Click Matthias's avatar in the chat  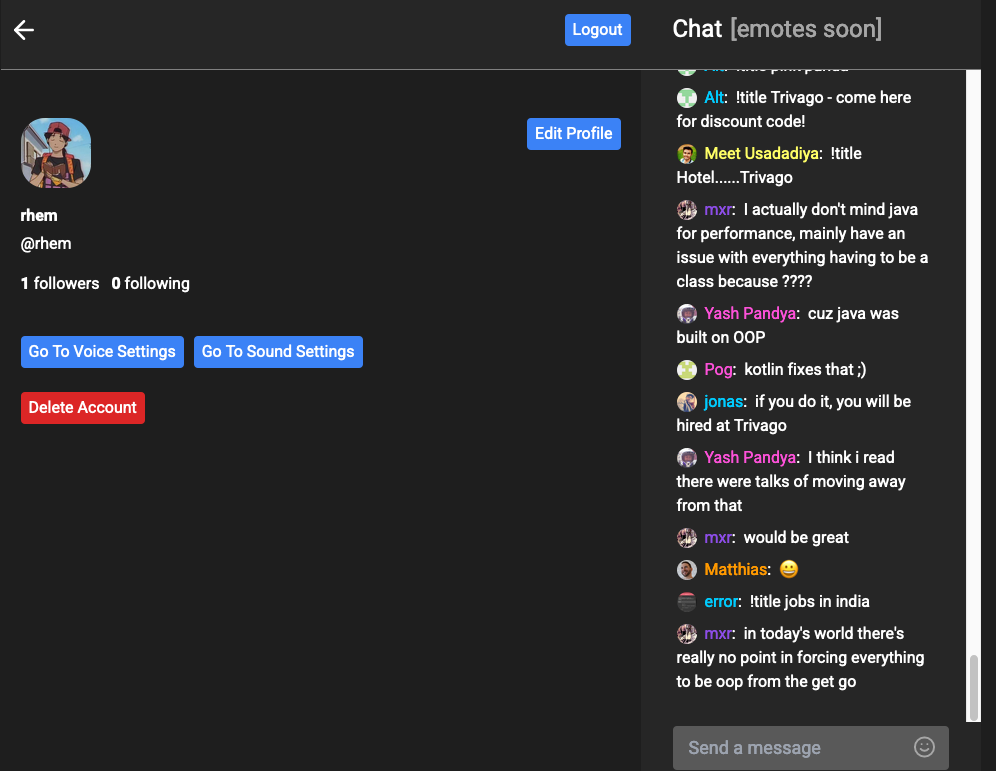687,569
